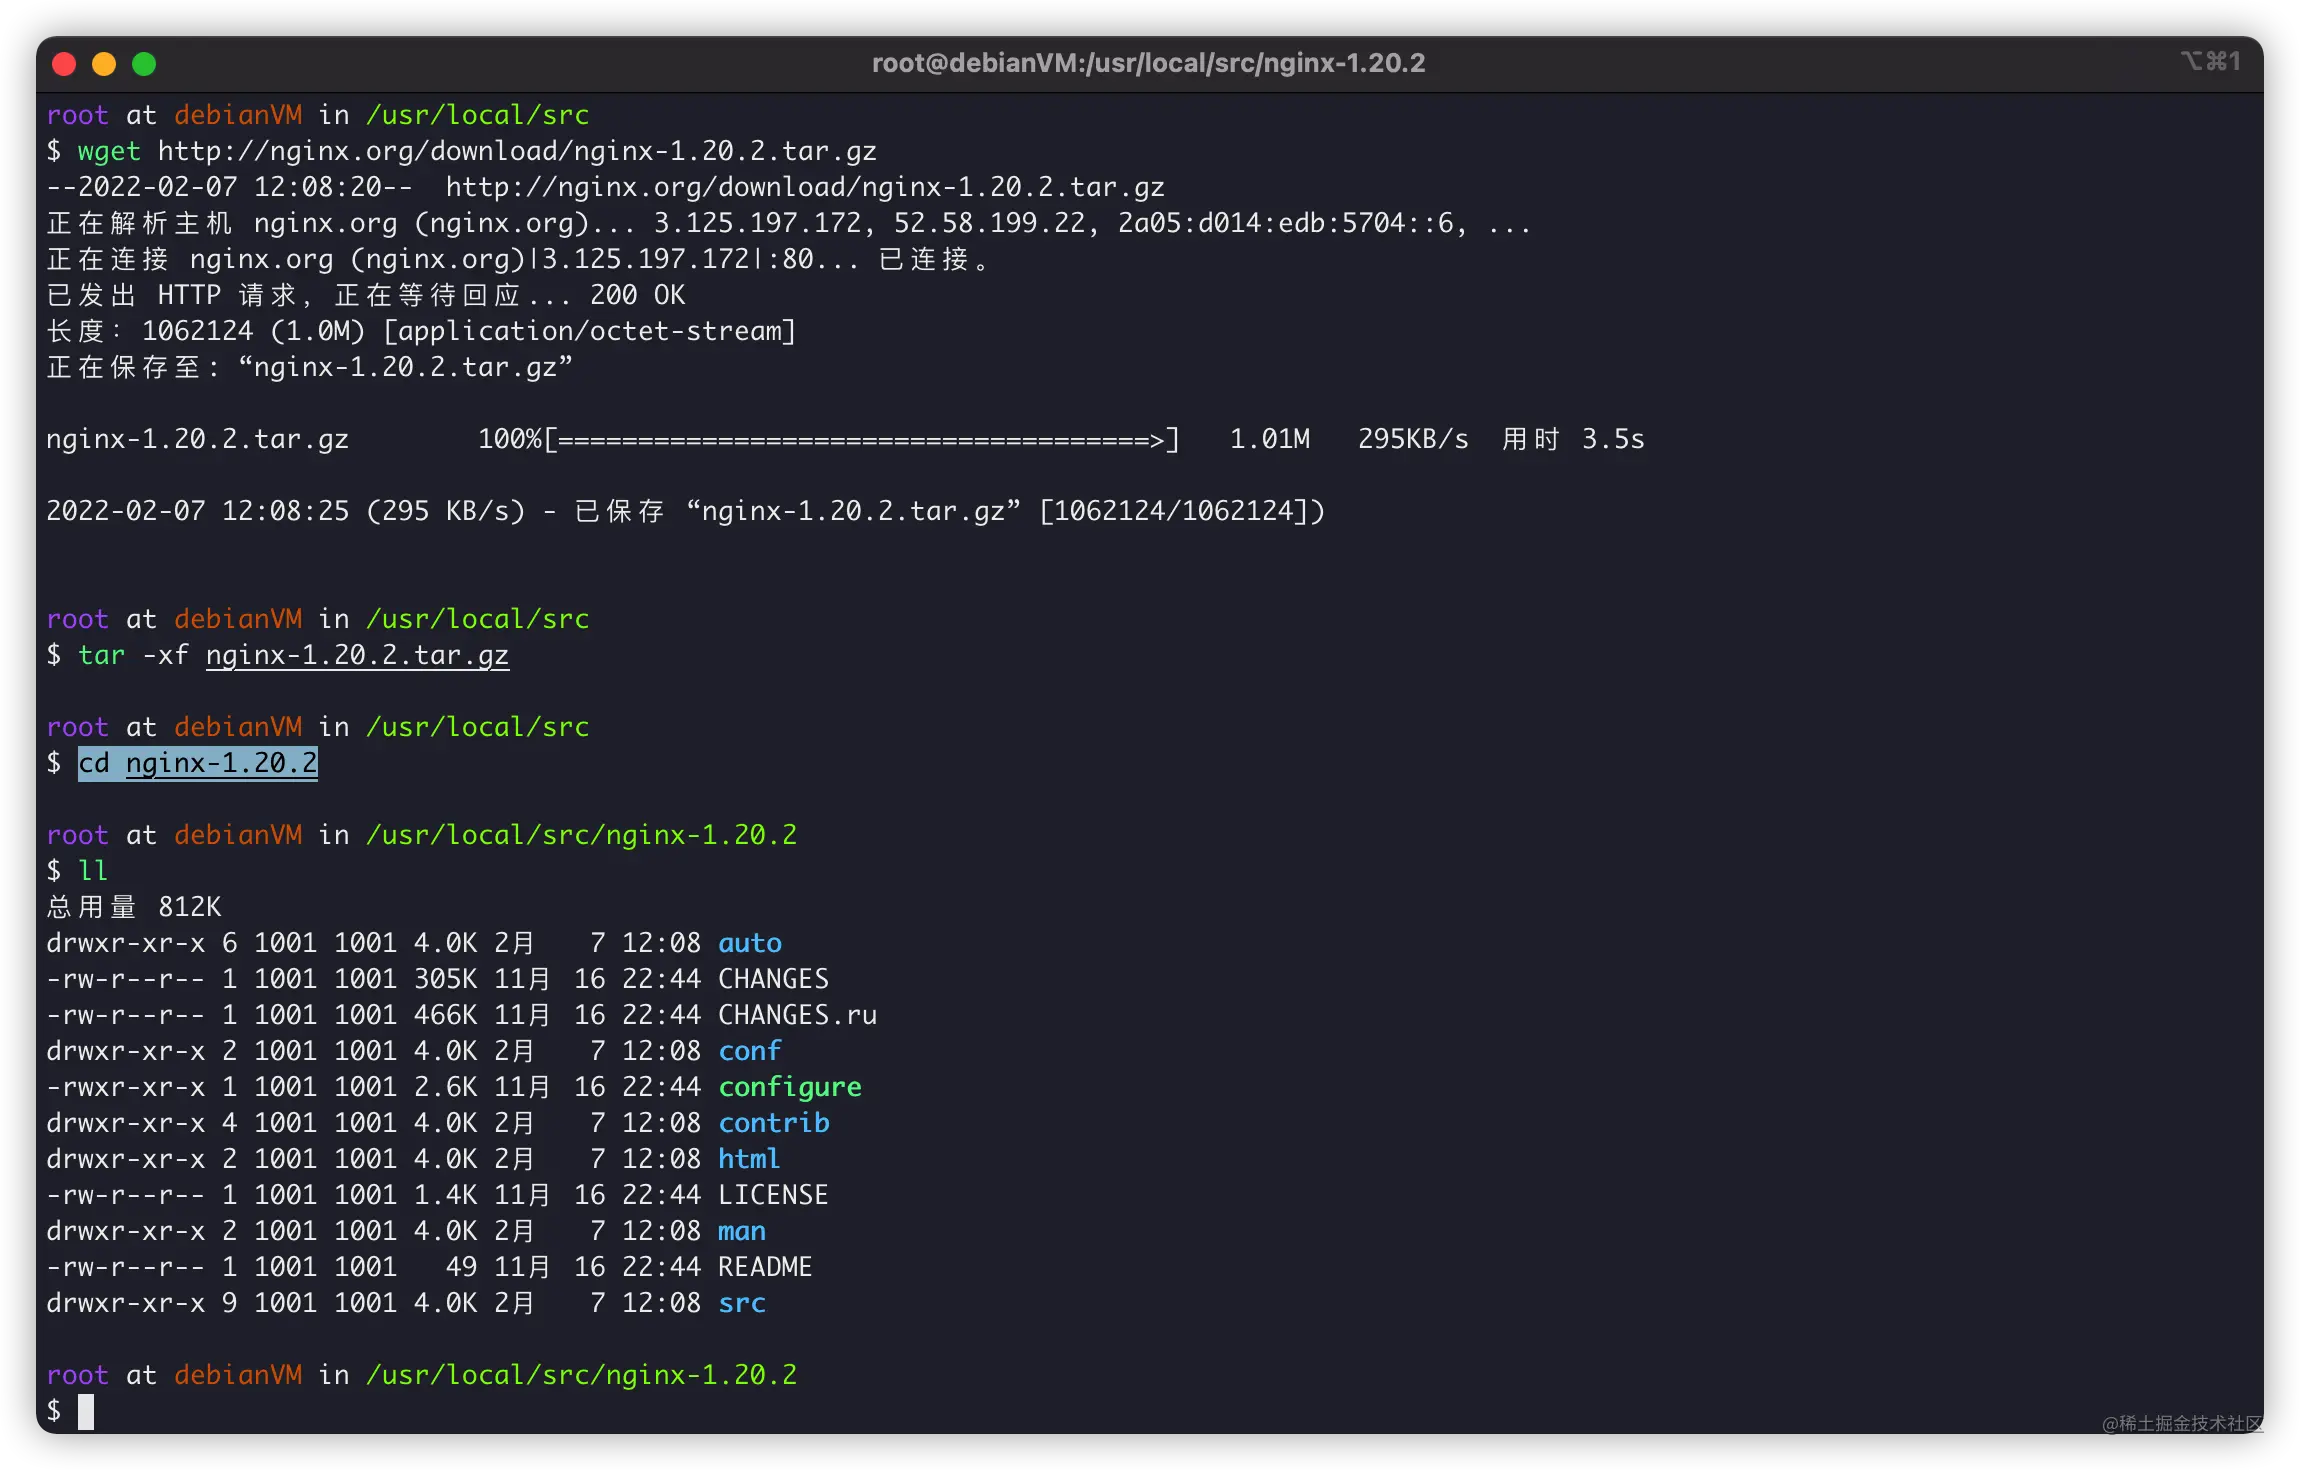Click the green 'configure' executable name

tap(790, 1087)
